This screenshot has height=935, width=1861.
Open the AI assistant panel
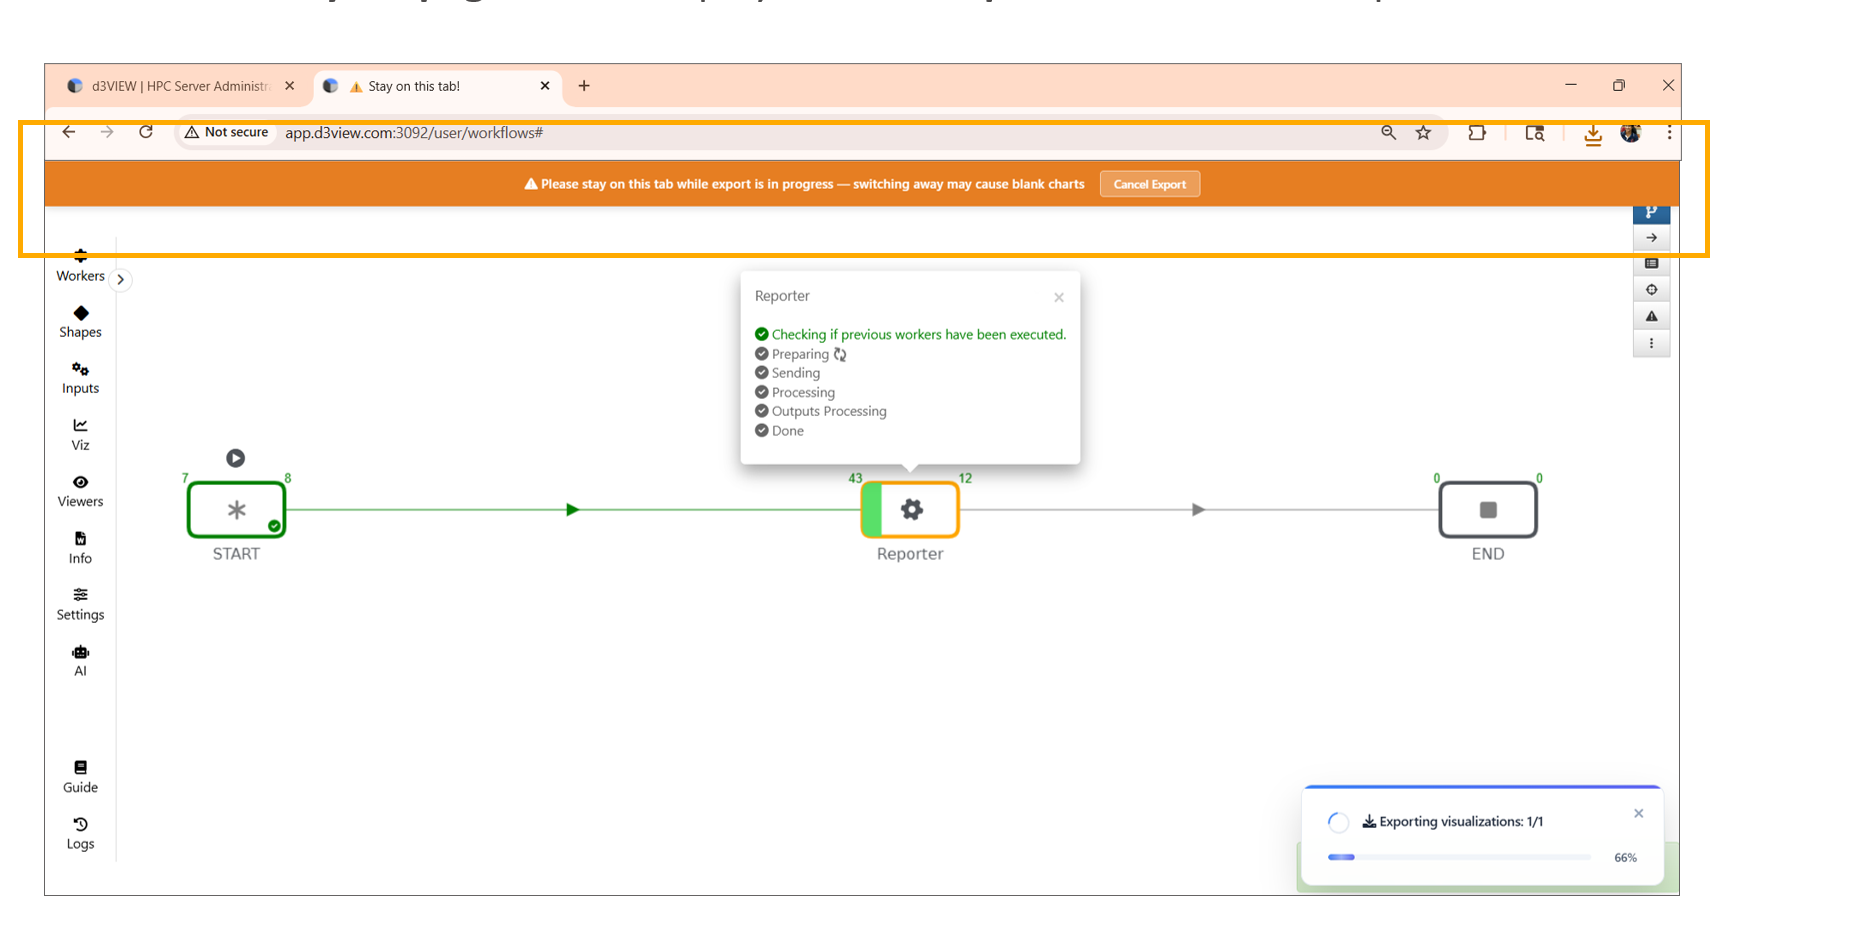80,660
